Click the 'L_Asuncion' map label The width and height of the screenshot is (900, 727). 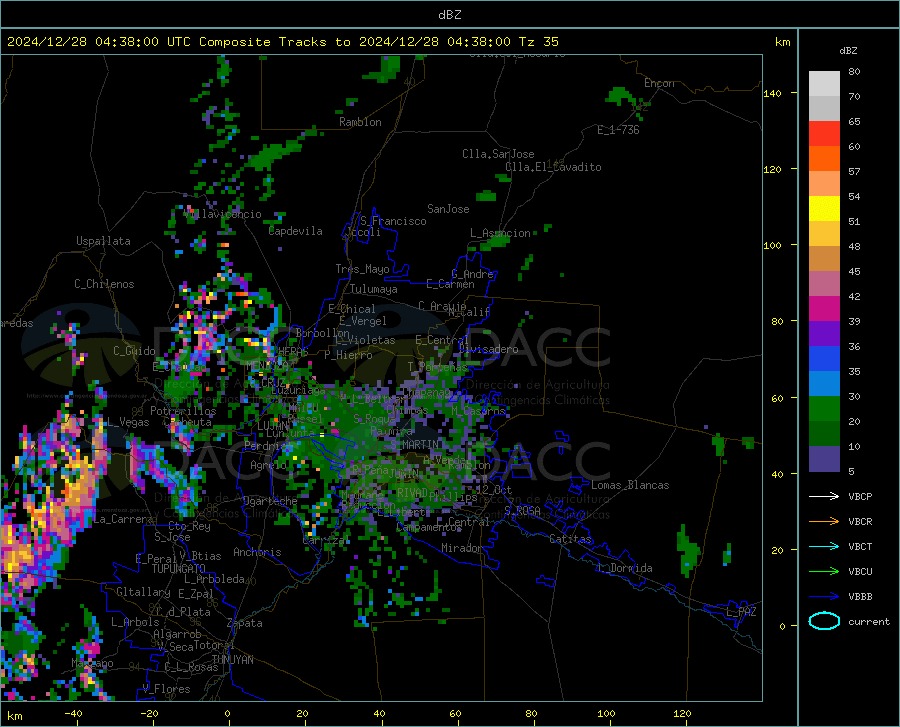pyautogui.click(x=500, y=233)
